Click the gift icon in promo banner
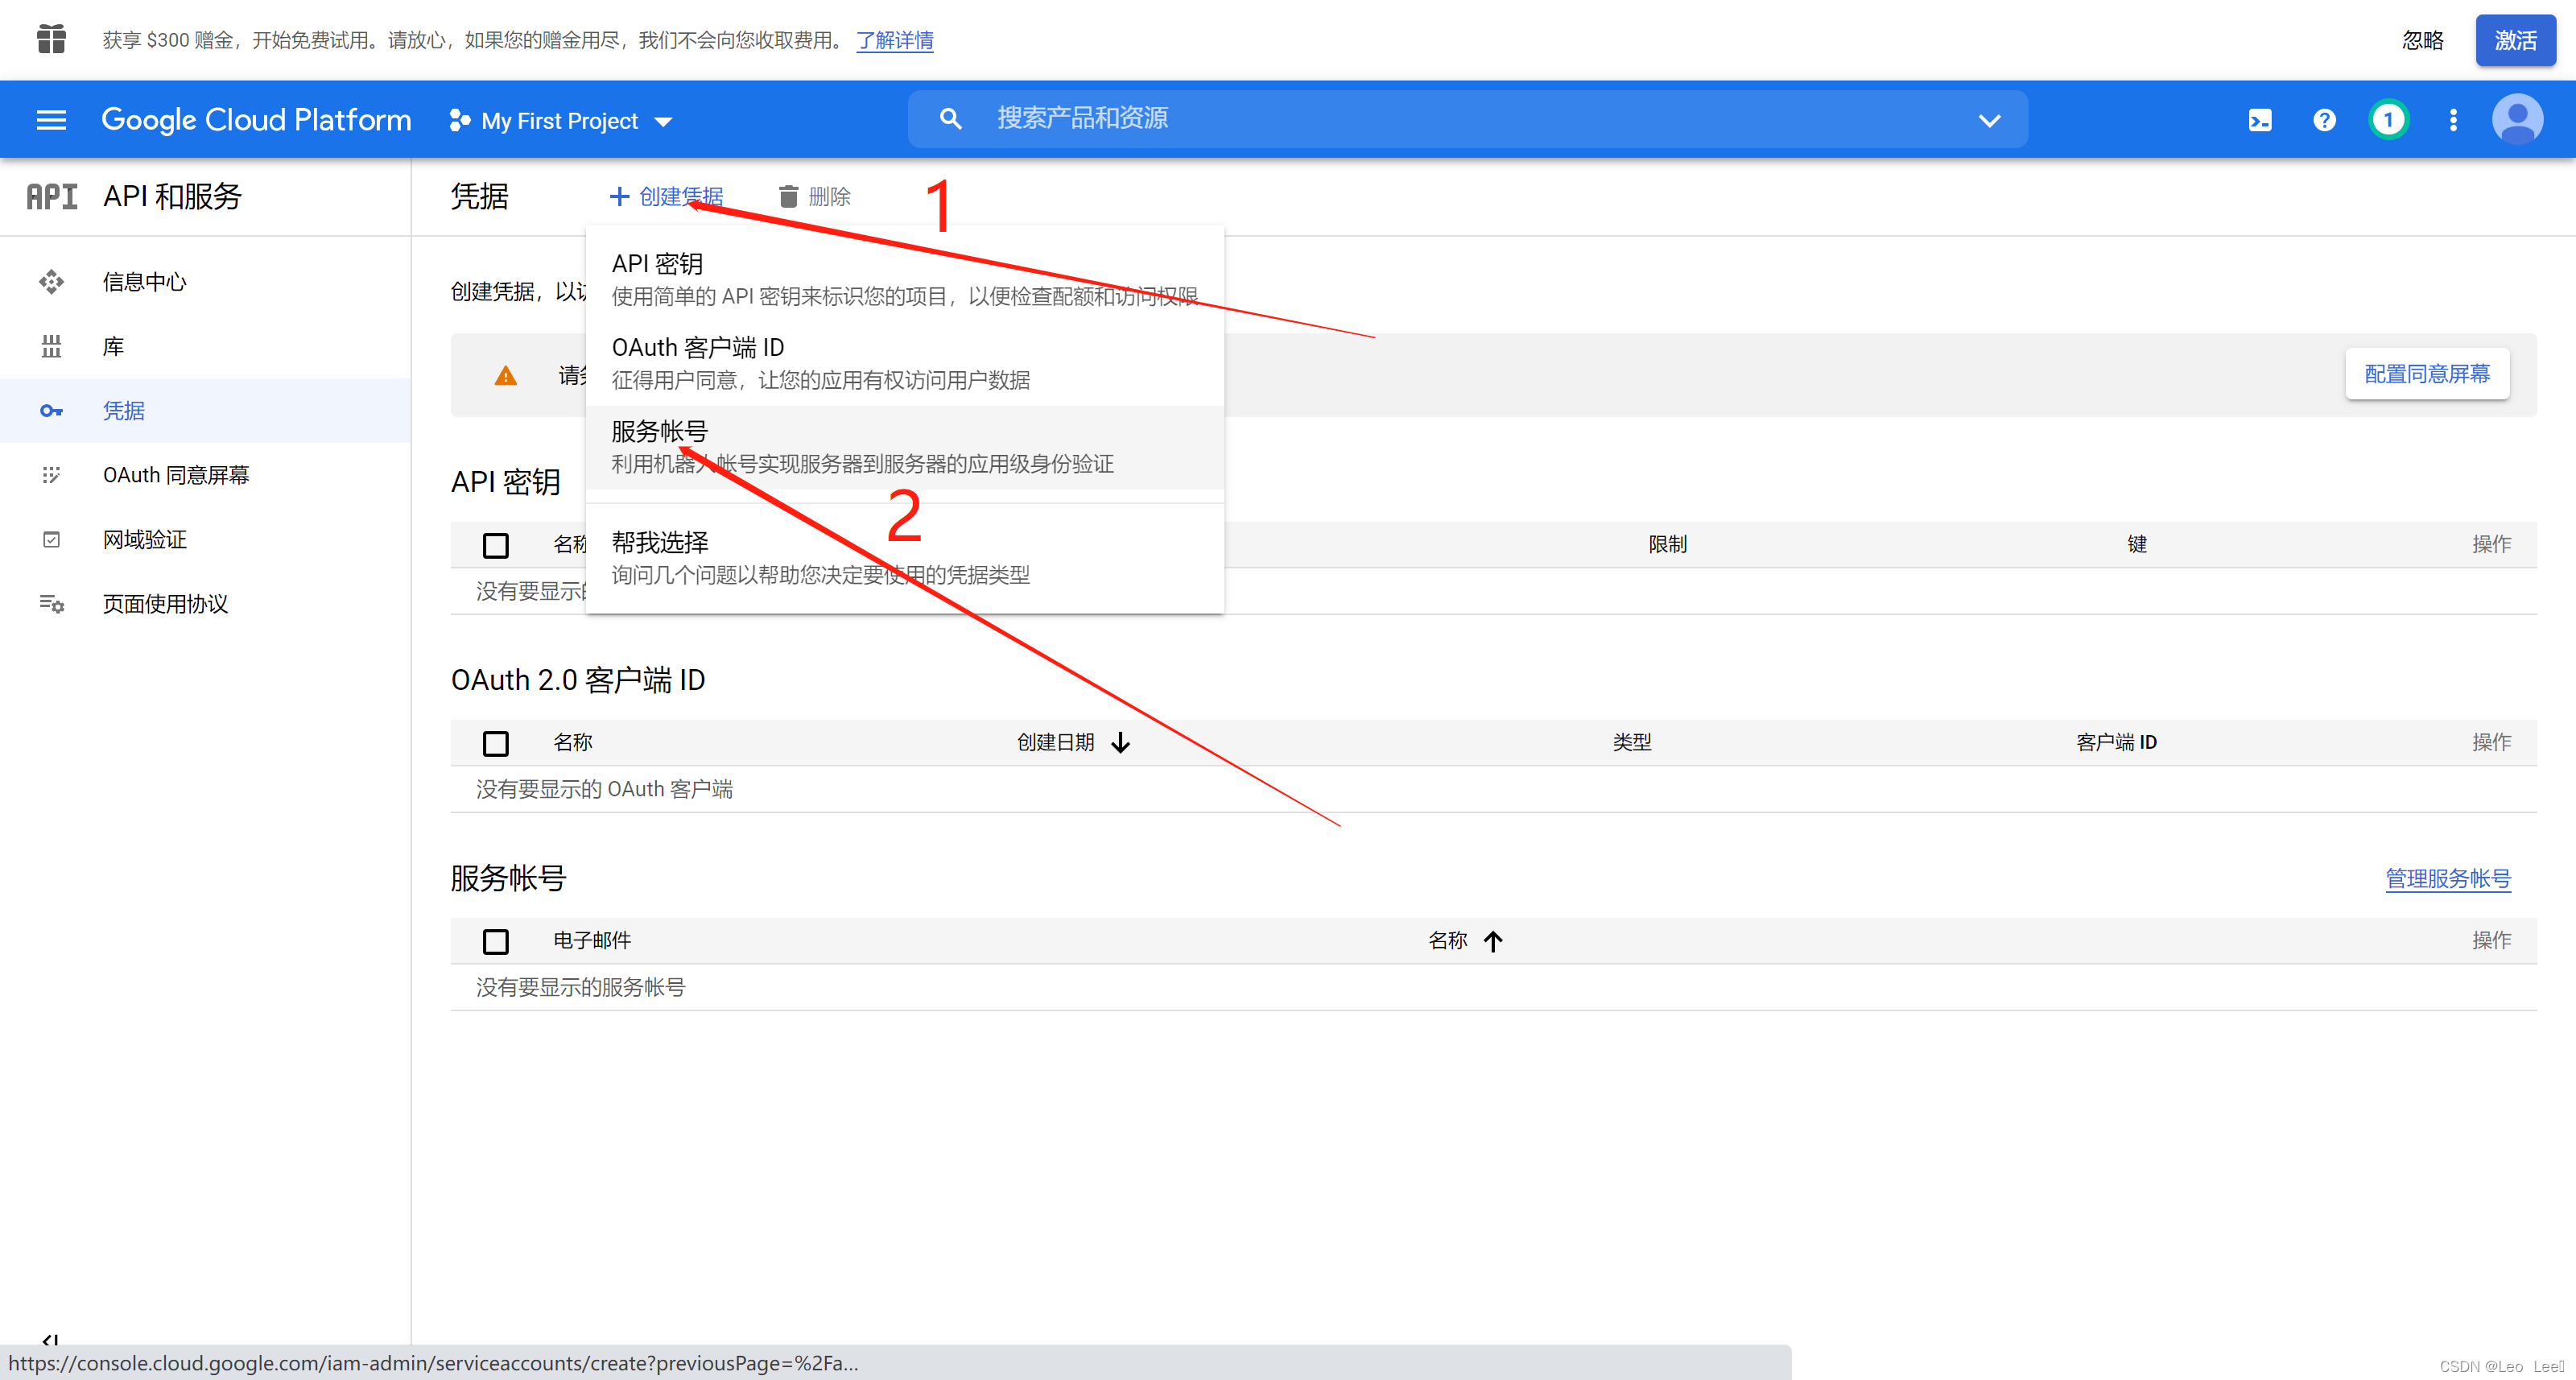Image resolution: width=2576 pixels, height=1380 pixels. click(x=51, y=40)
